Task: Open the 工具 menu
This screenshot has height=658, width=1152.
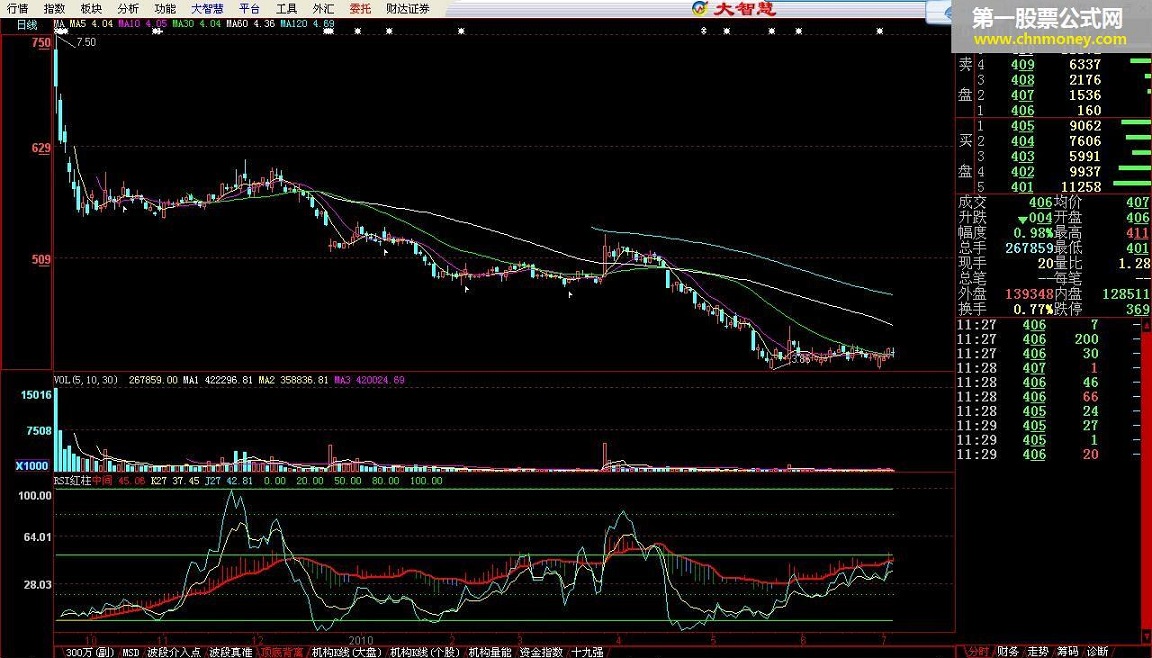Action: pos(287,9)
